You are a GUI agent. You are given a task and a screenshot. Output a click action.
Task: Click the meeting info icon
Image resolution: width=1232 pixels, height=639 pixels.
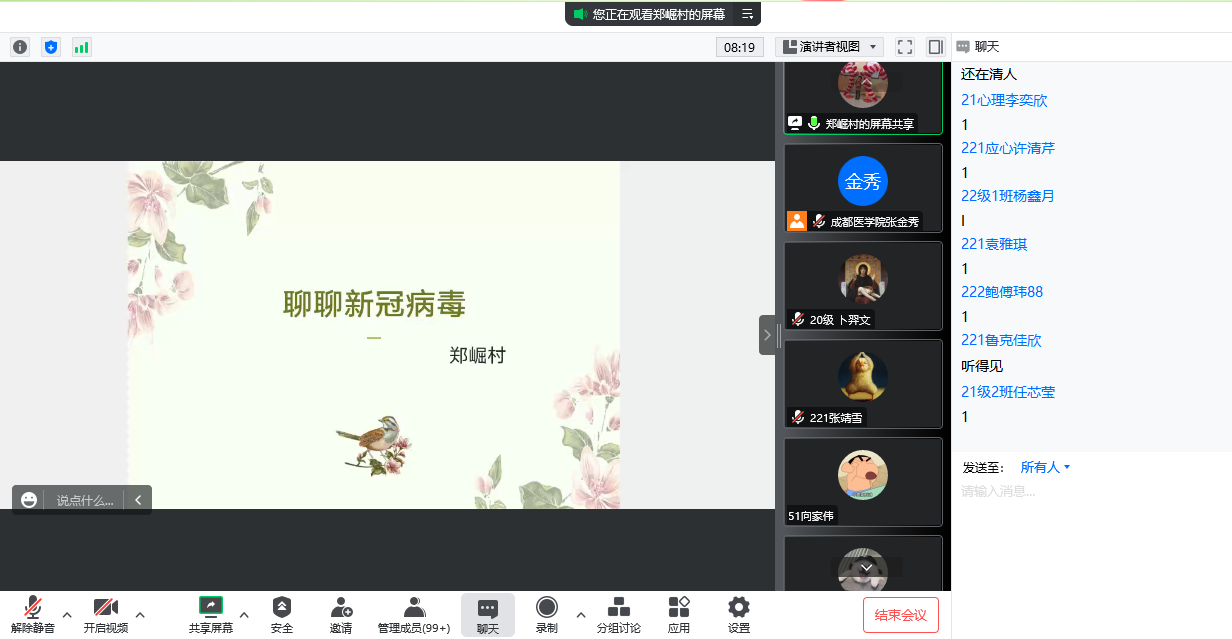pos(20,47)
